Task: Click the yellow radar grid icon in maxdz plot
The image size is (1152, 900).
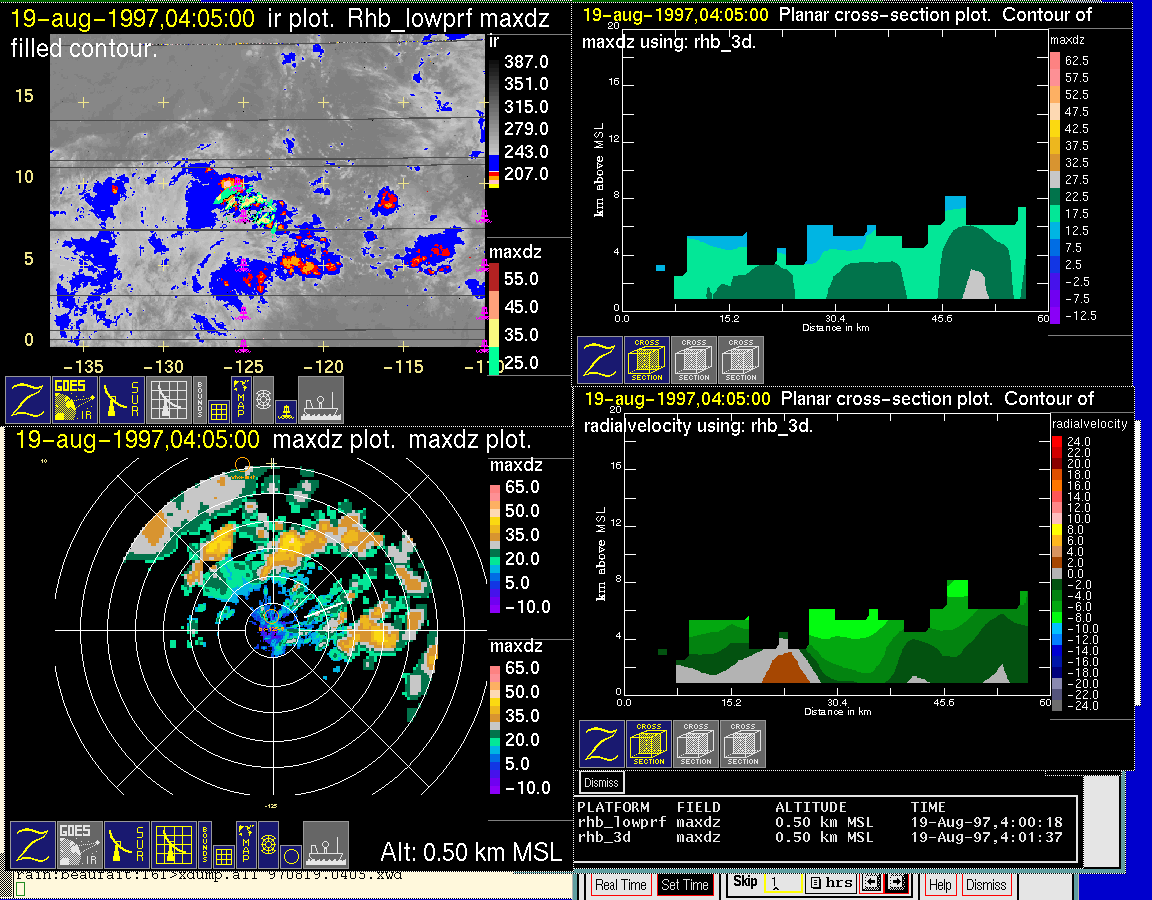Action: 174,845
